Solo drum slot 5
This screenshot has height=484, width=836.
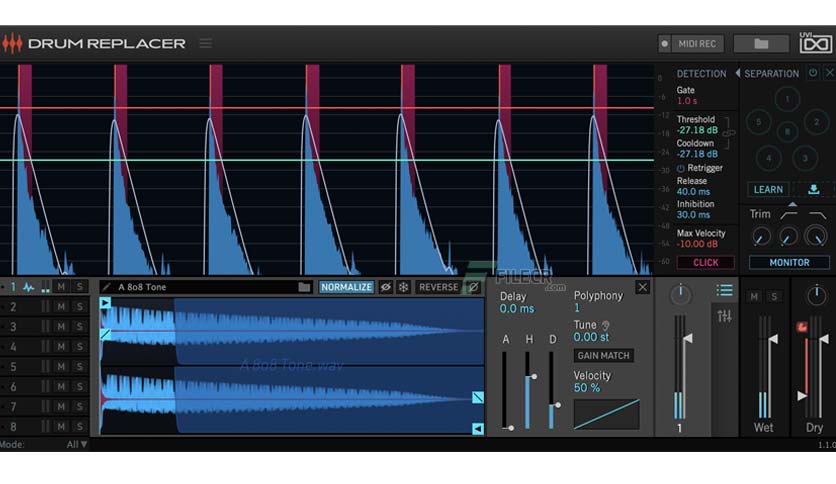pyautogui.click(x=79, y=366)
